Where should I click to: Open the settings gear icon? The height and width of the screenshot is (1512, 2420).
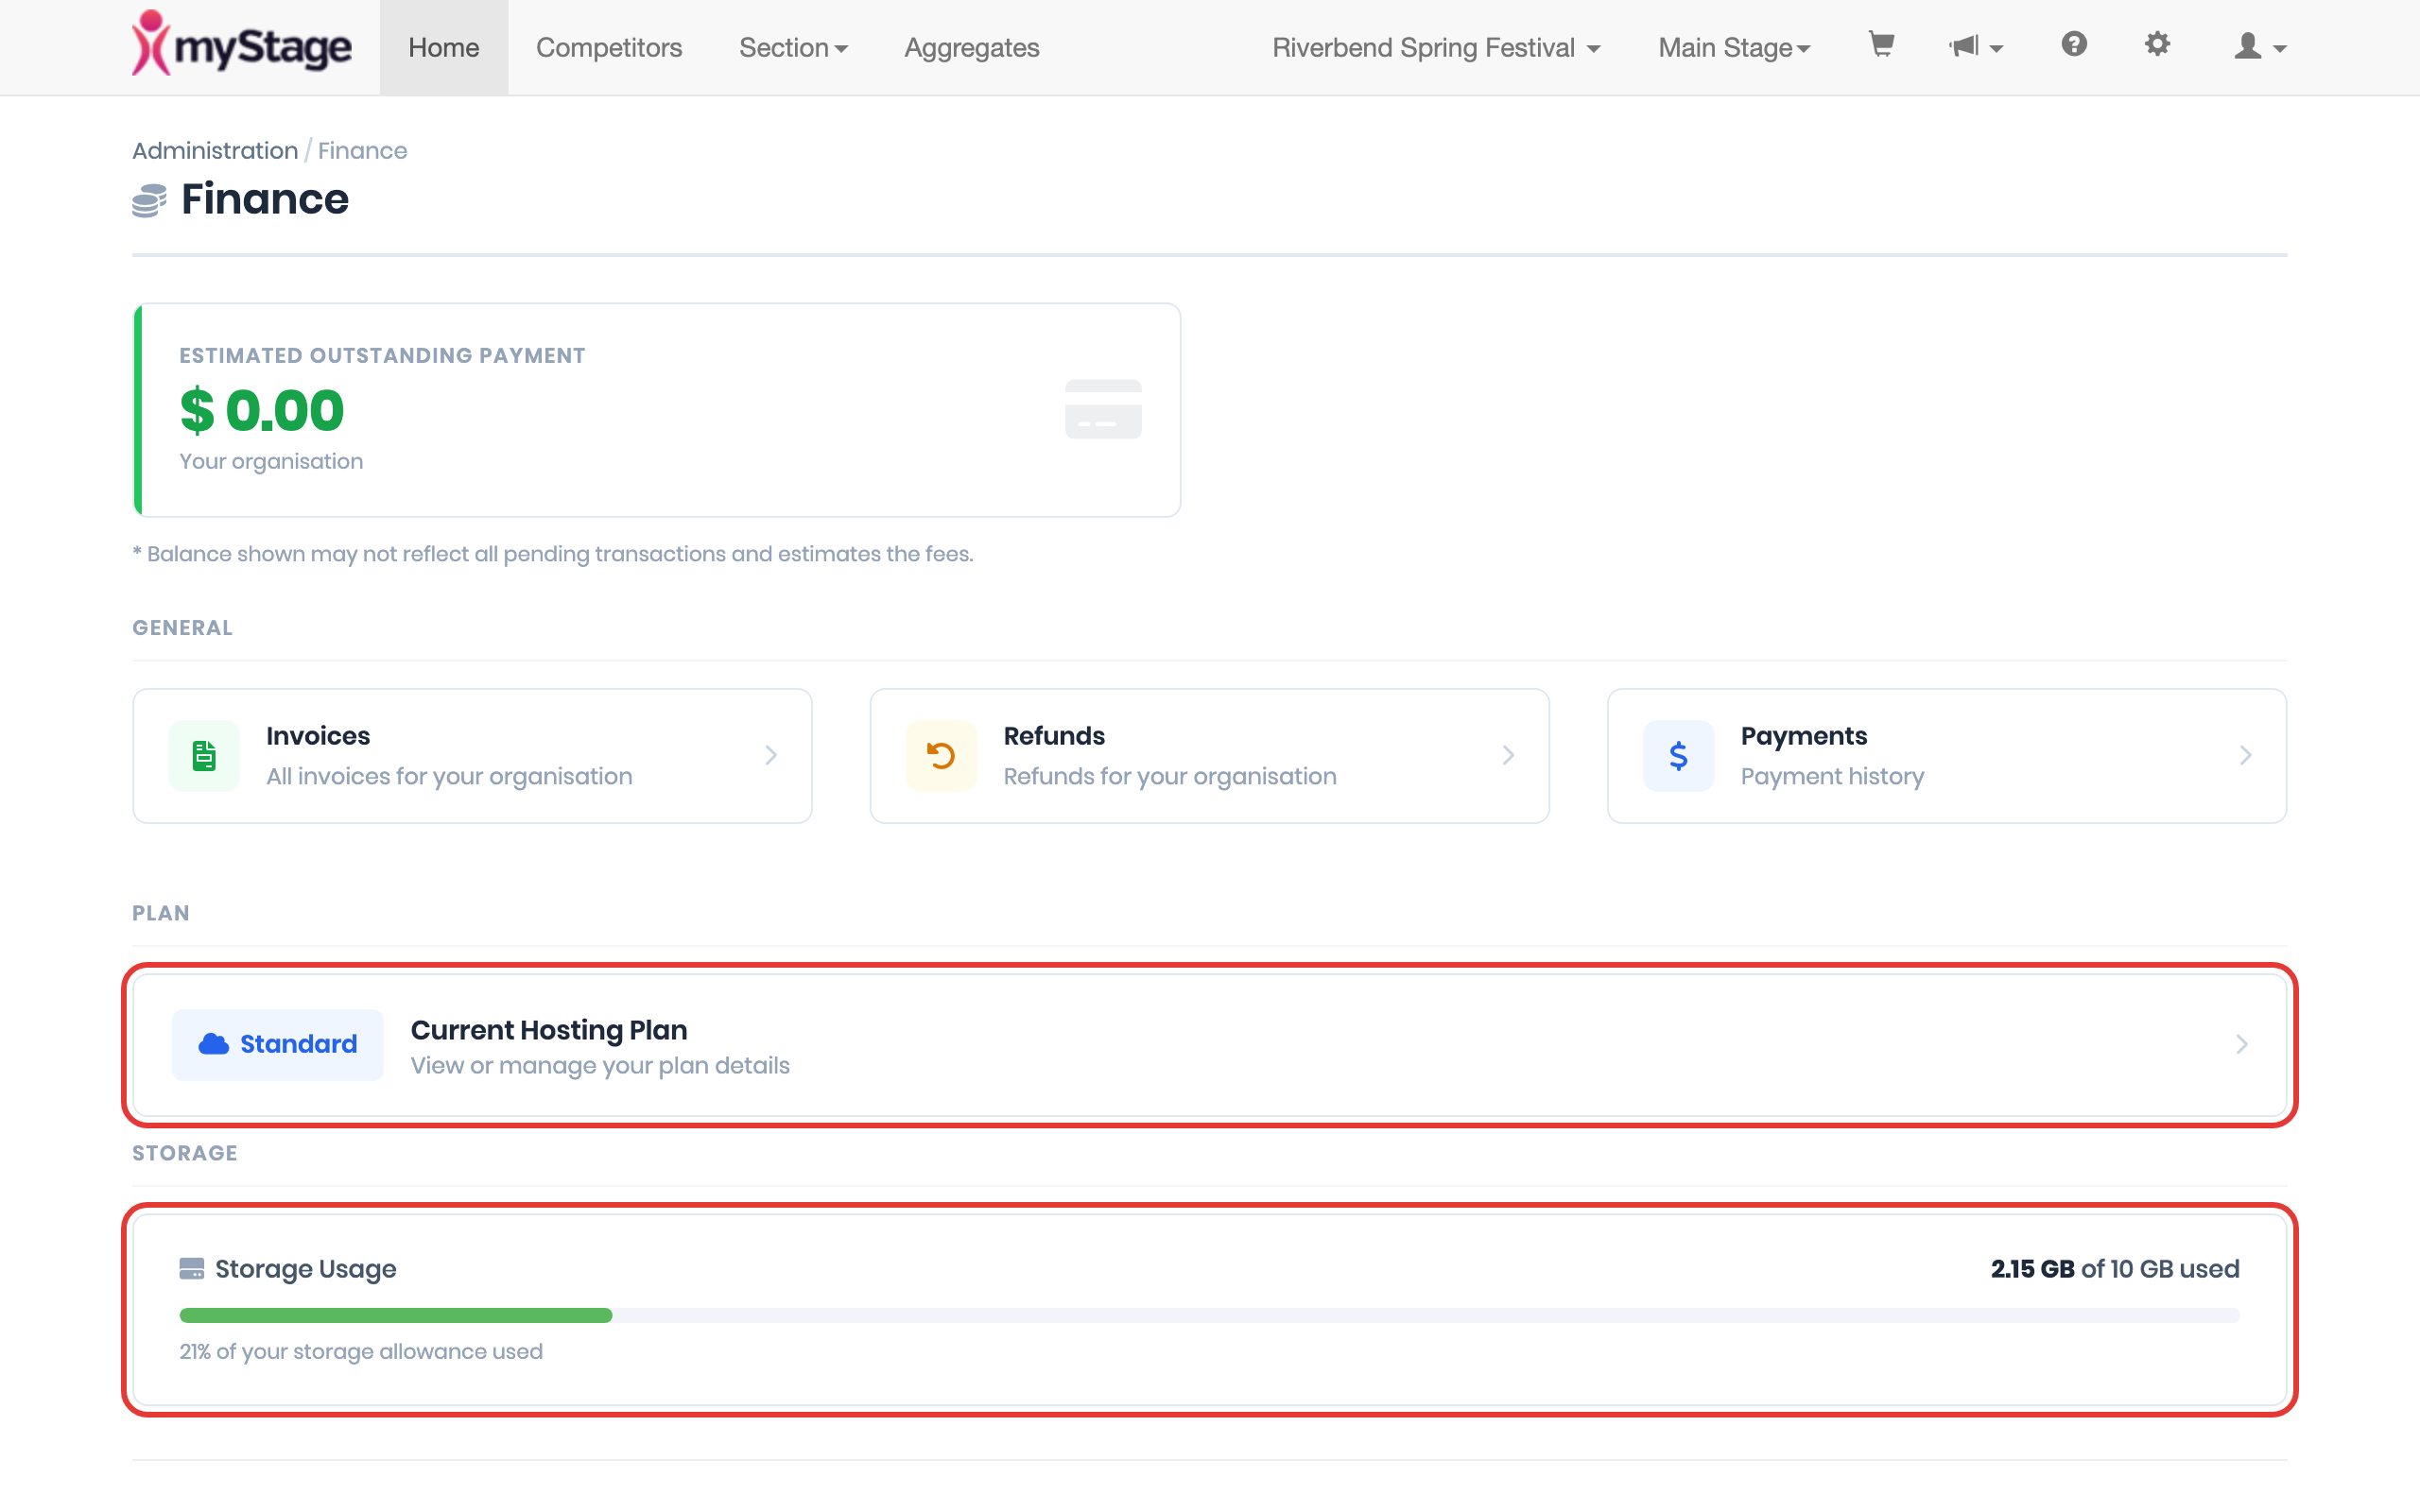2157,44
